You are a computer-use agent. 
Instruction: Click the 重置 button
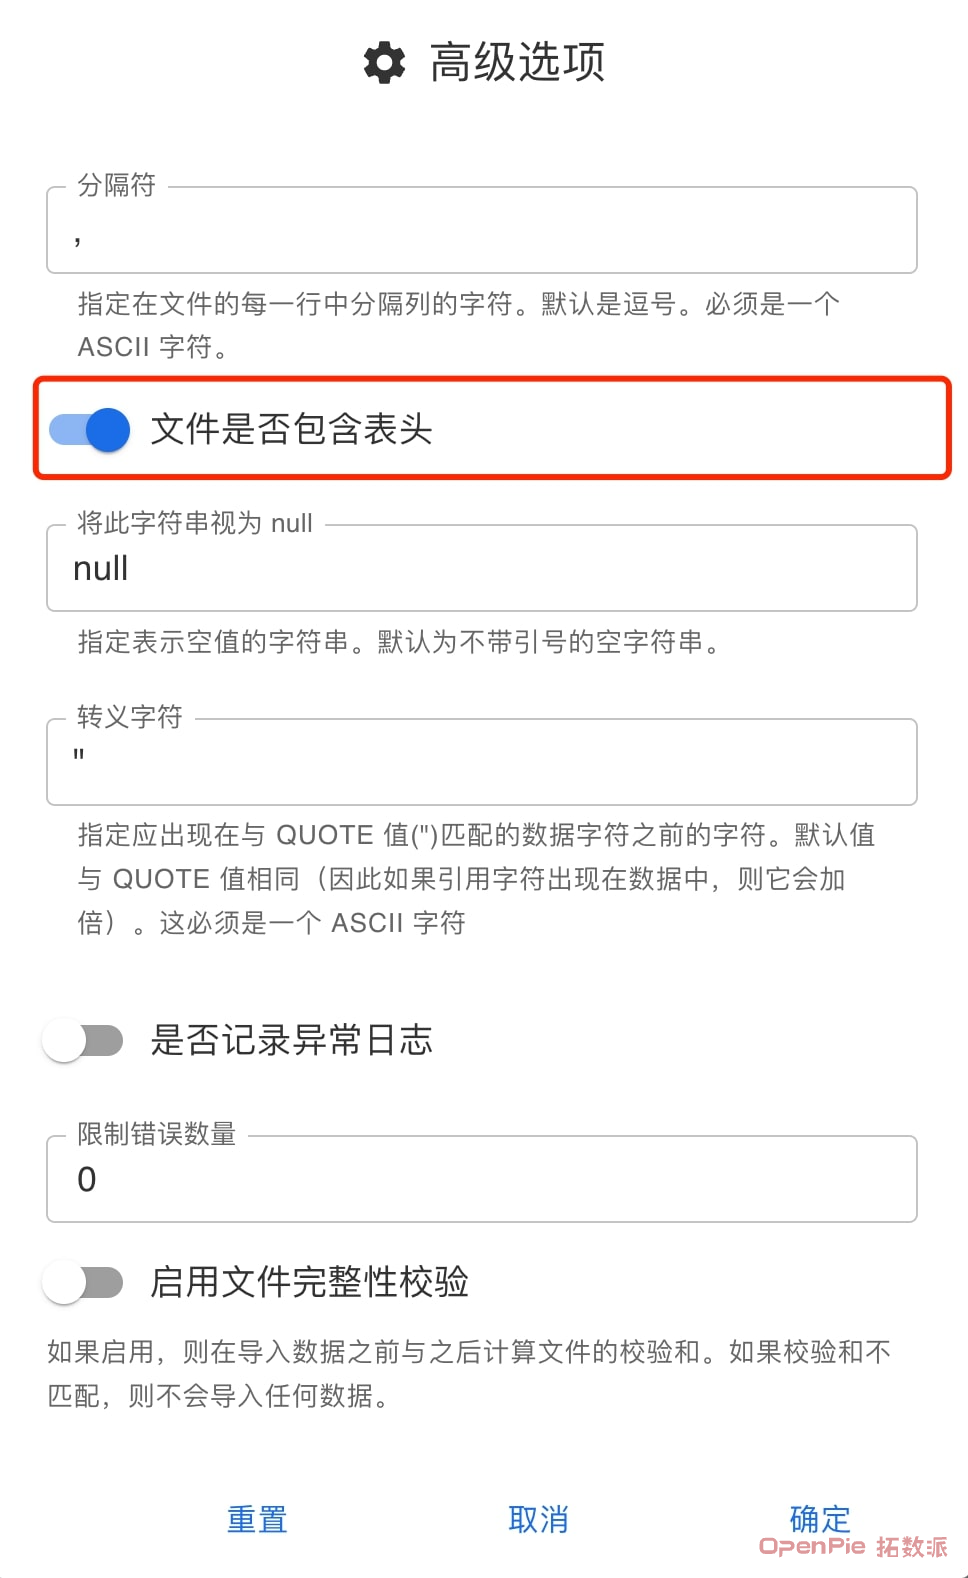tap(257, 1520)
